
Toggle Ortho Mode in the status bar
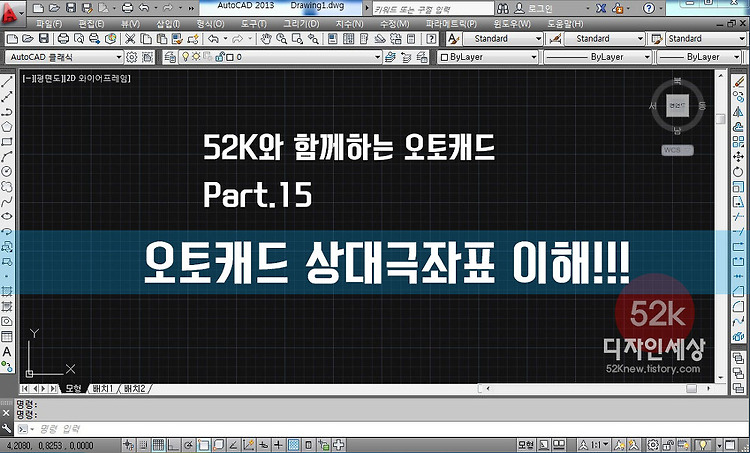pyautogui.click(x=173, y=445)
